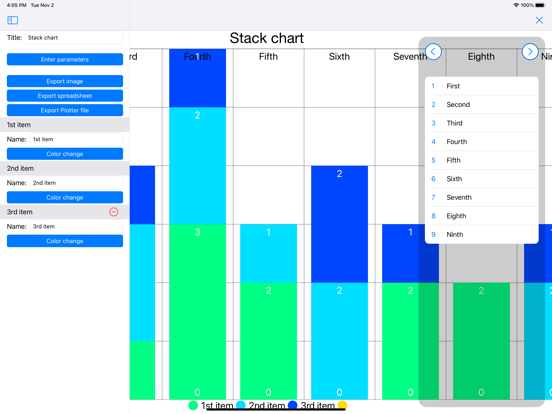The height and width of the screenshot is (414, 552).
Task: Click the 2nd item section header
Action: 65,168
